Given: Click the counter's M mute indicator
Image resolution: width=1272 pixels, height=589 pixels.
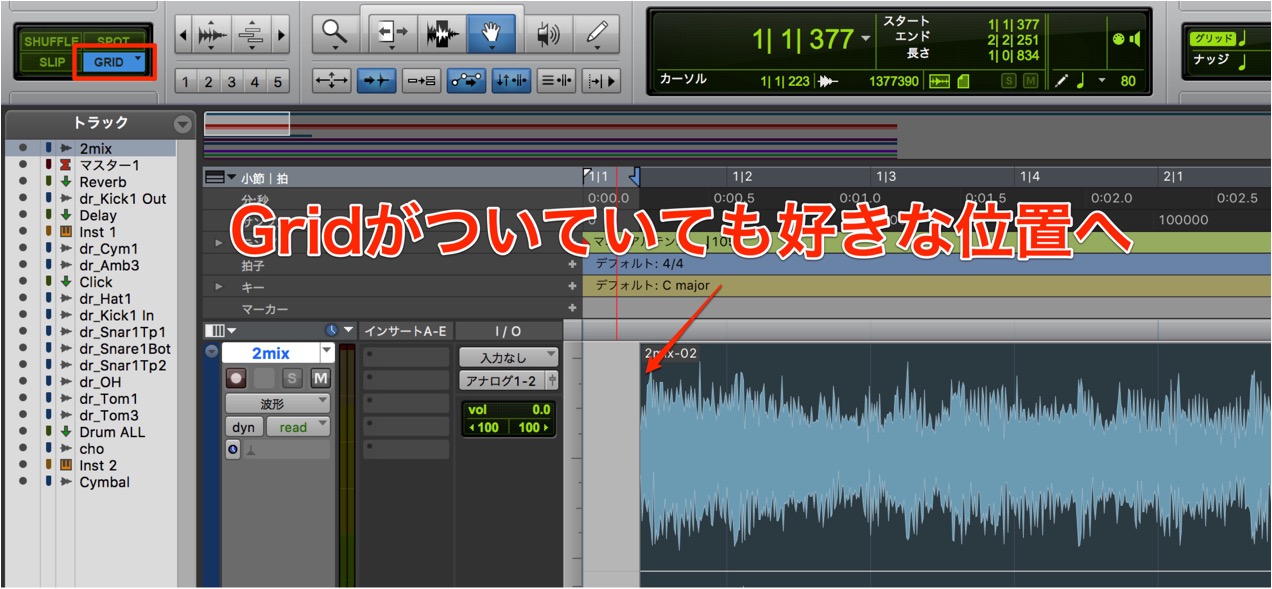Looking at the screenshot, I should (x=1029, y=81).
